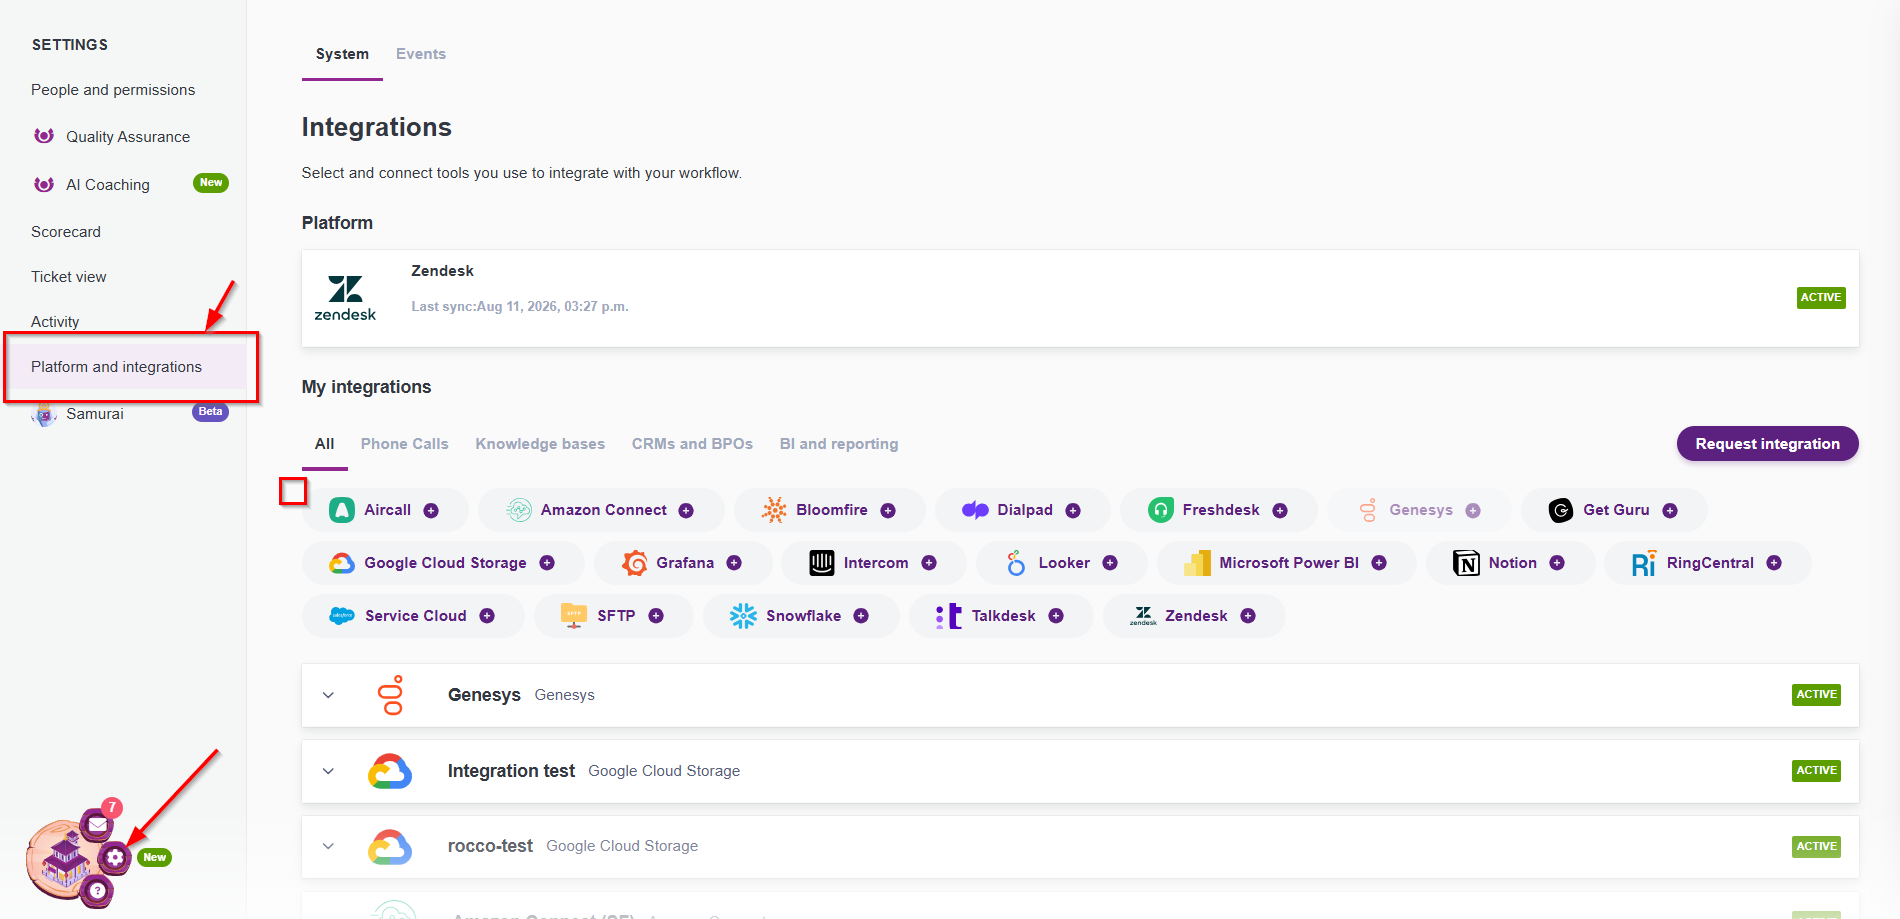Open the Activity settings page

click(x=55, y=322)
